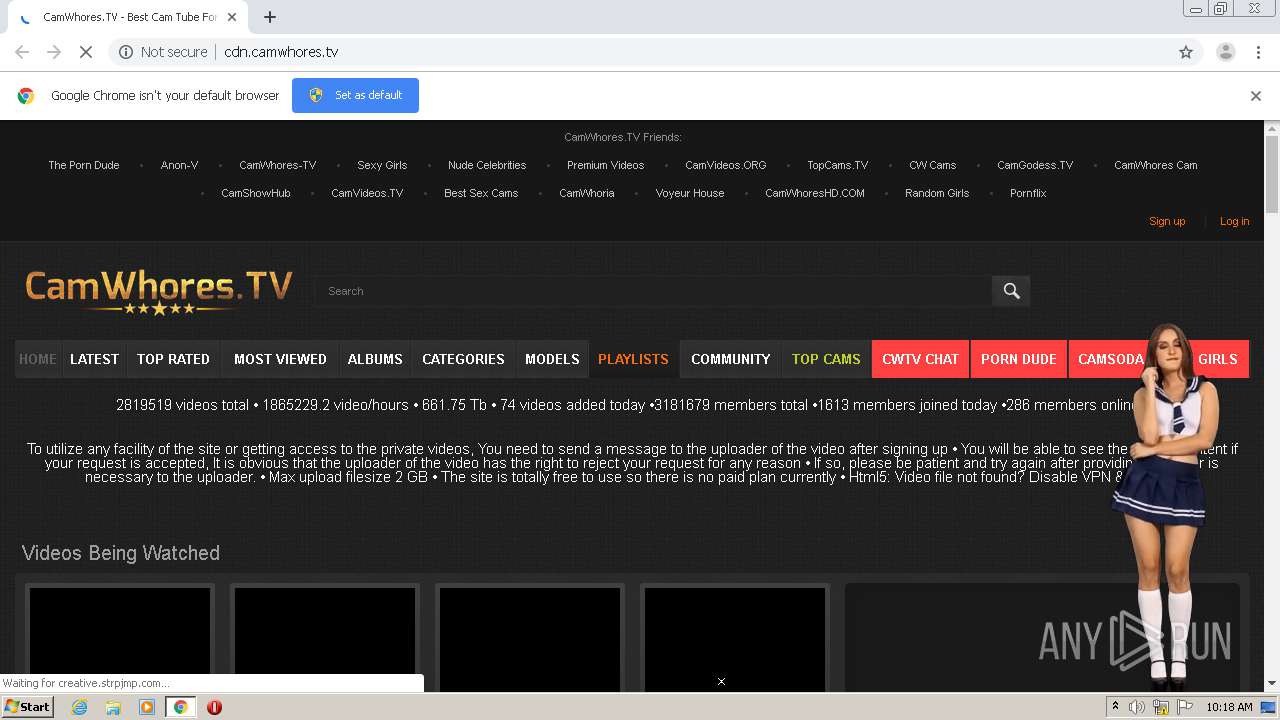This screenshot has width=1280, height=720.
Task: Open File Explorer from taskbar
Action: coord(113,707)
